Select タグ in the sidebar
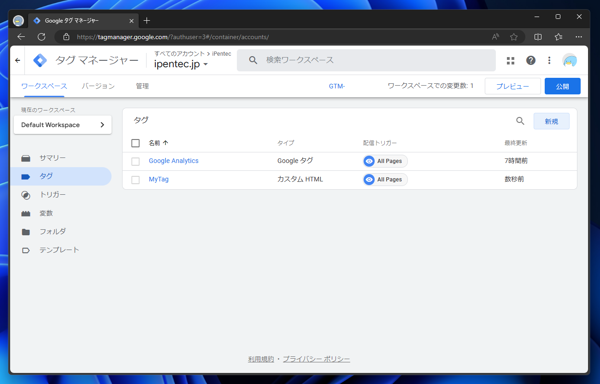This screenshot has height=384, width=600. click(x=62, y=176)
